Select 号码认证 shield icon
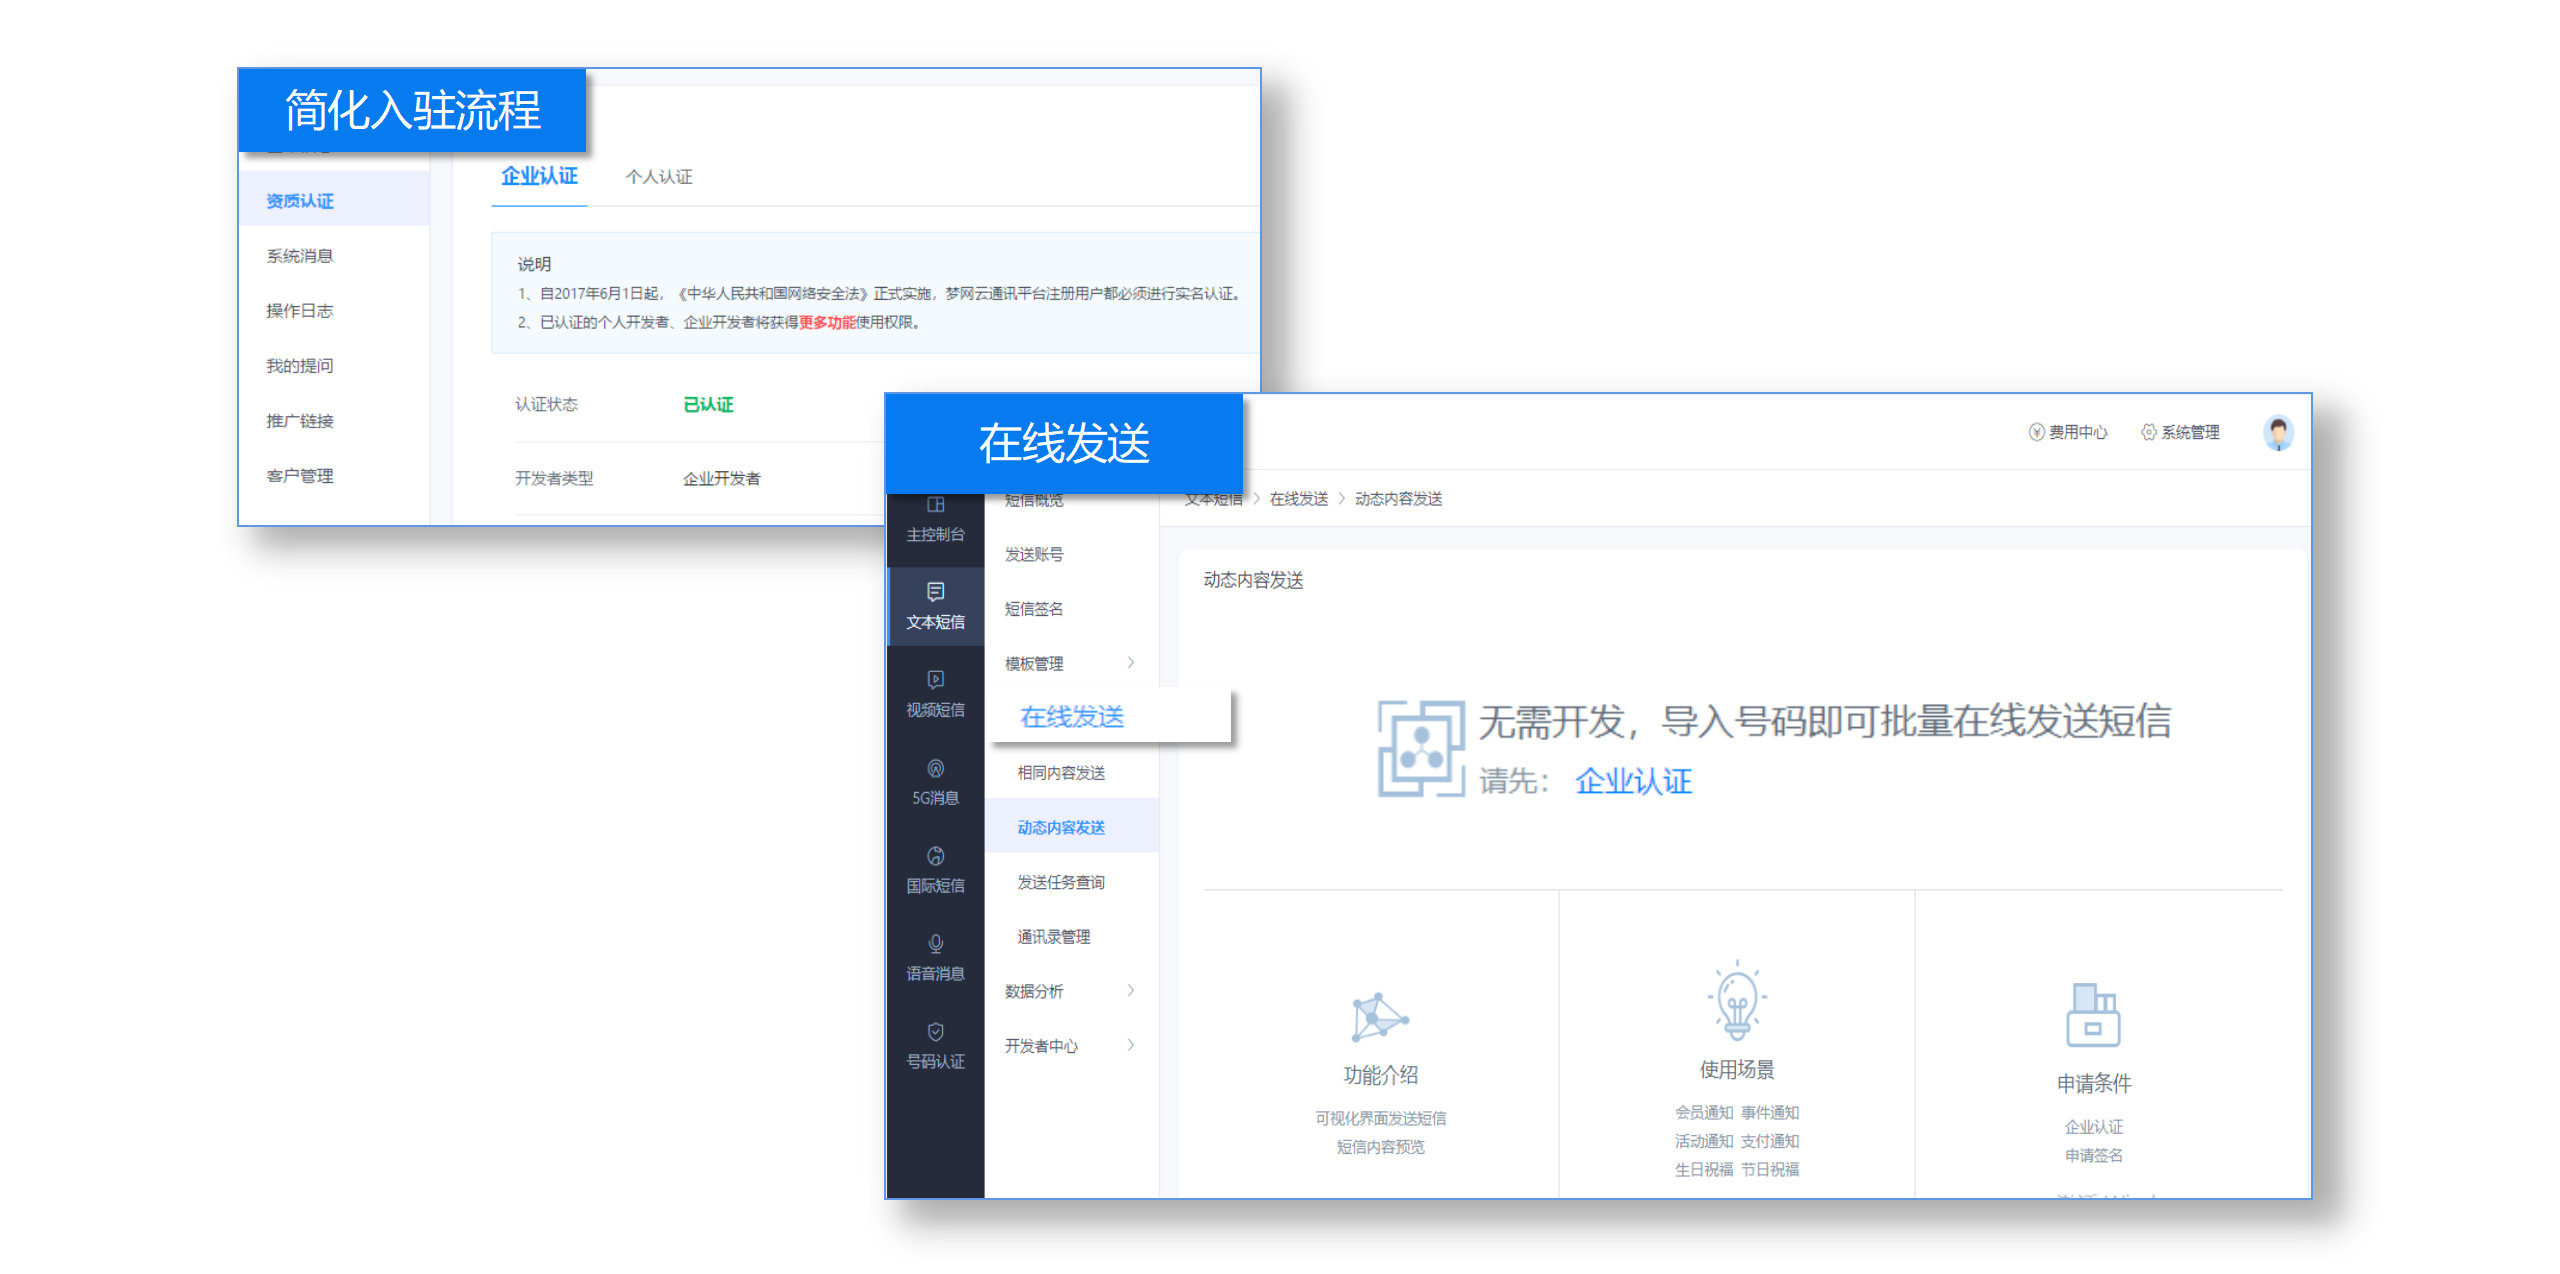 pyautogui.click(x=935, y=1032)
